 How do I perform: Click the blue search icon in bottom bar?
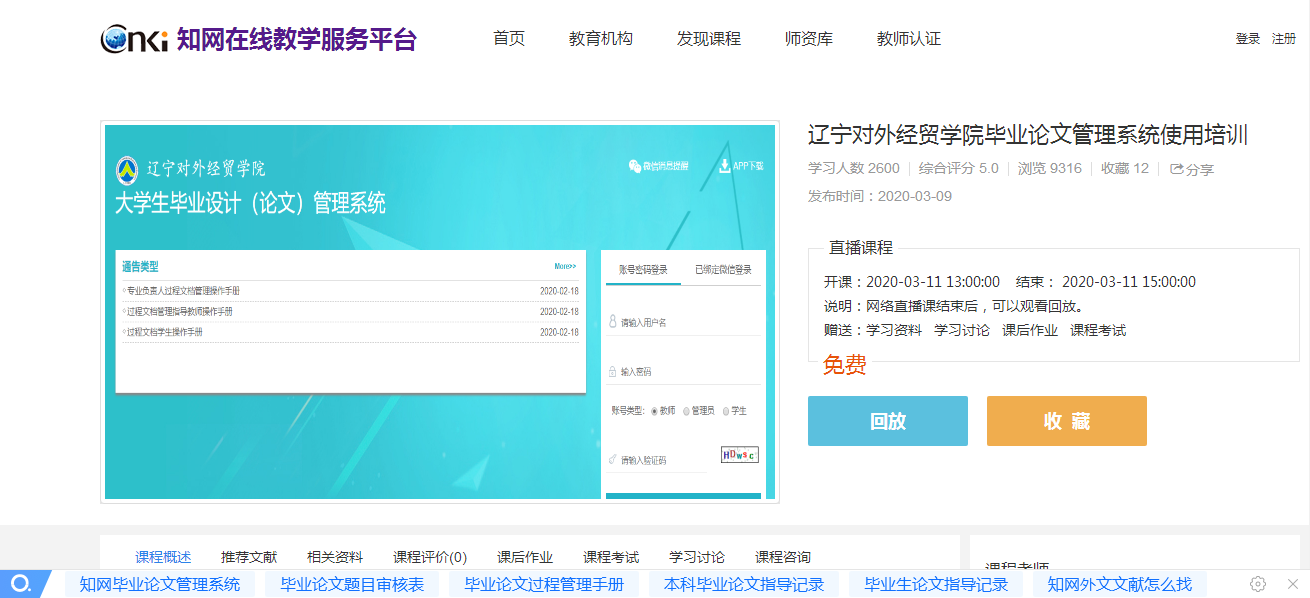point(21,584)
